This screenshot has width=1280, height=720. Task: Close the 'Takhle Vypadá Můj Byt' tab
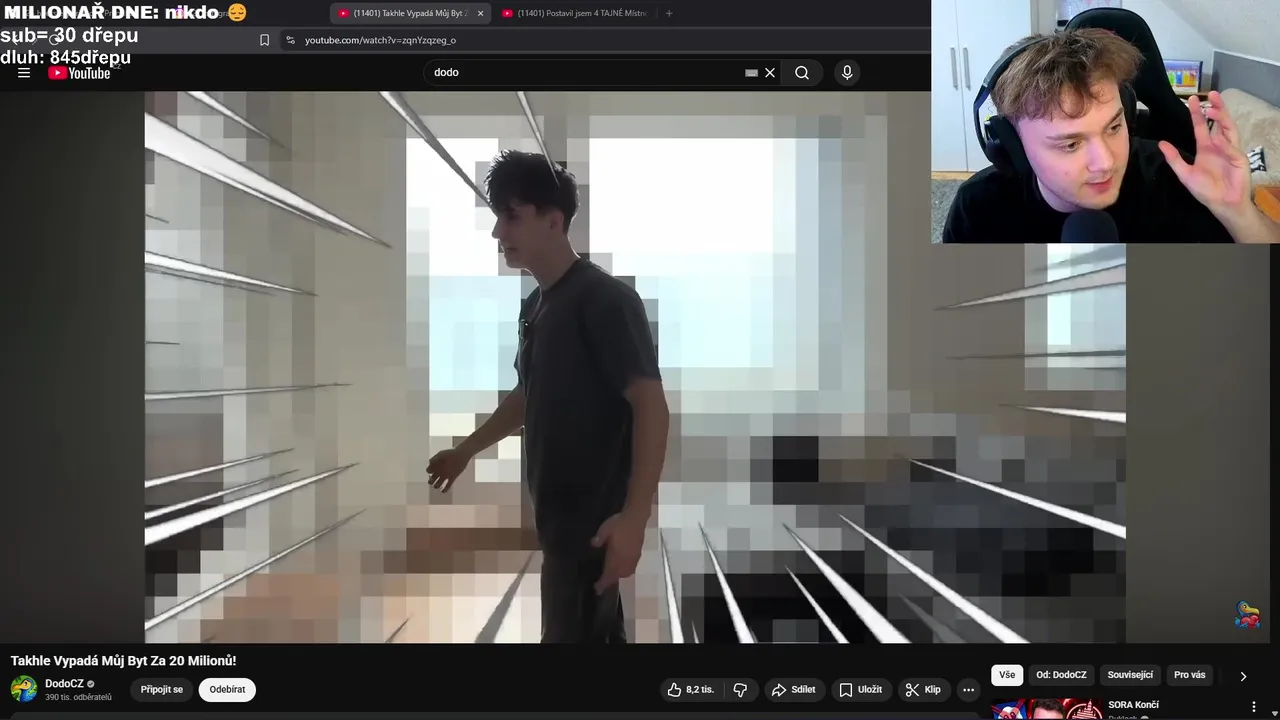[480, 13]
